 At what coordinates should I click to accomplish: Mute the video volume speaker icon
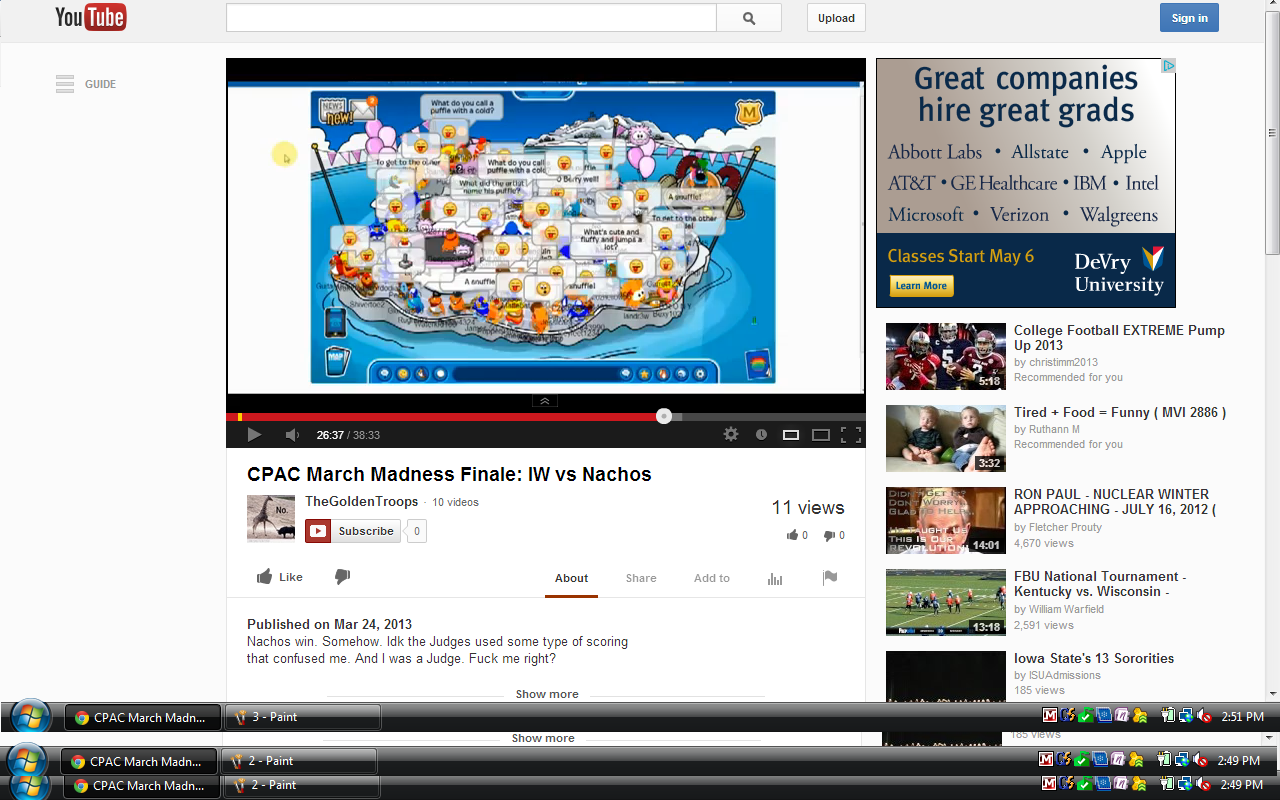coord(292,435)
